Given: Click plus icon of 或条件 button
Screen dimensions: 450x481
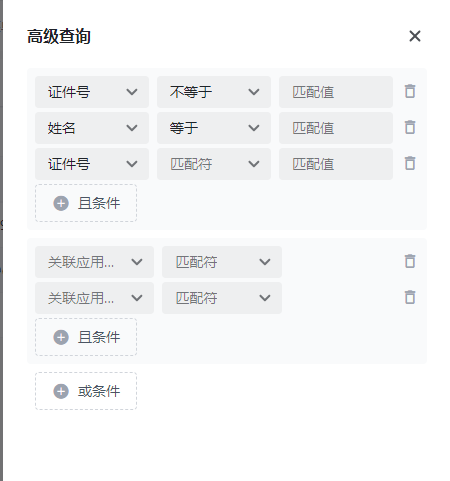Looking at the screenshot, I should pyautogui.click(x=61, y=391).
